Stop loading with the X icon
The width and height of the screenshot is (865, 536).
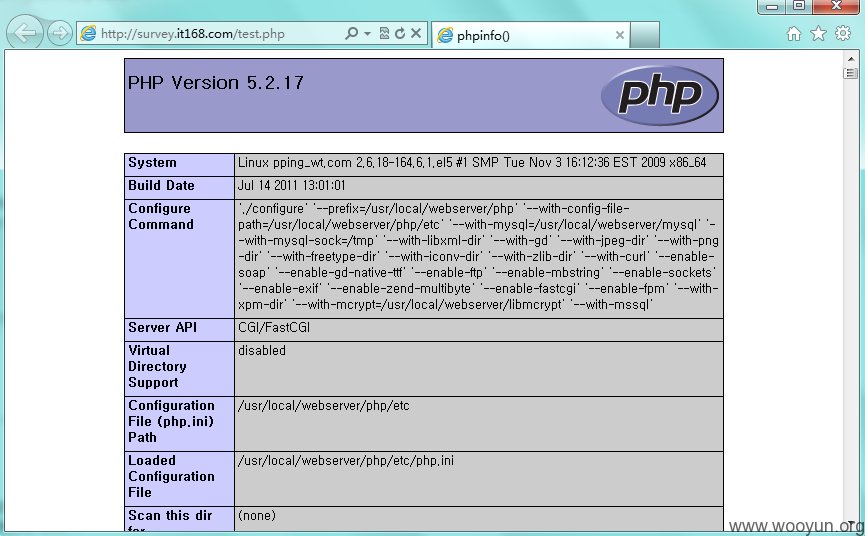(416, 34)
